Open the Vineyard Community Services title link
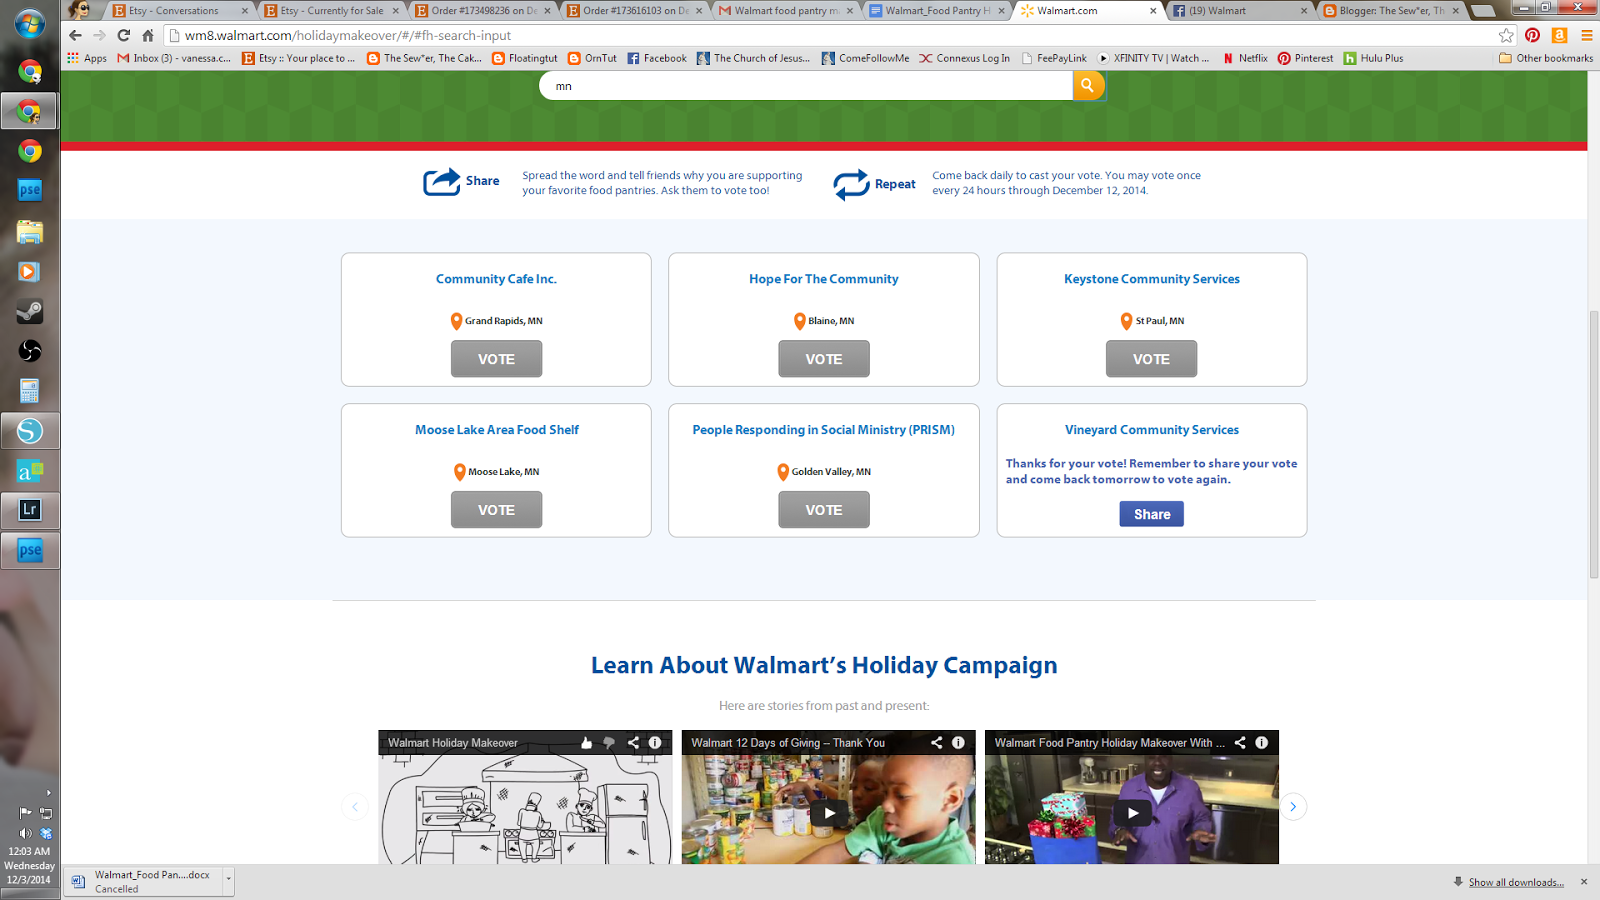The height and width of the screenshot is (900, 1600). [1152, 430]
